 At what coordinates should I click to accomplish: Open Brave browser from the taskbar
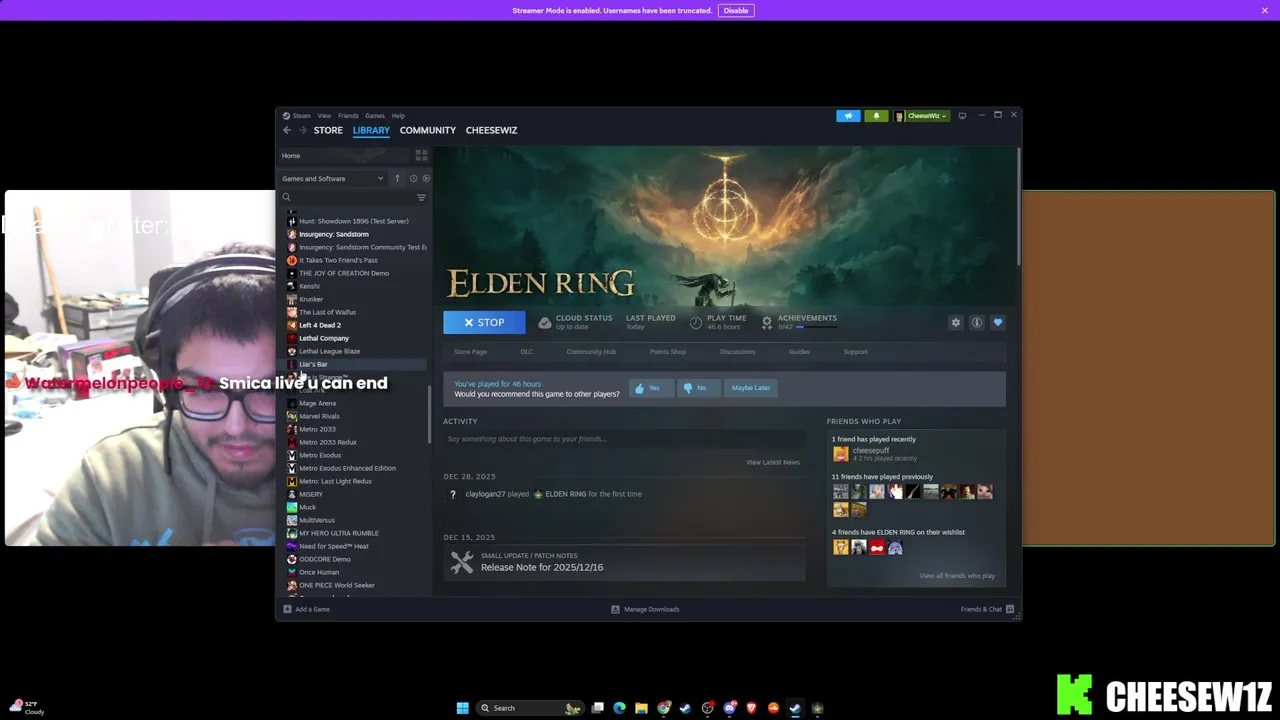[x=752, y=708]
